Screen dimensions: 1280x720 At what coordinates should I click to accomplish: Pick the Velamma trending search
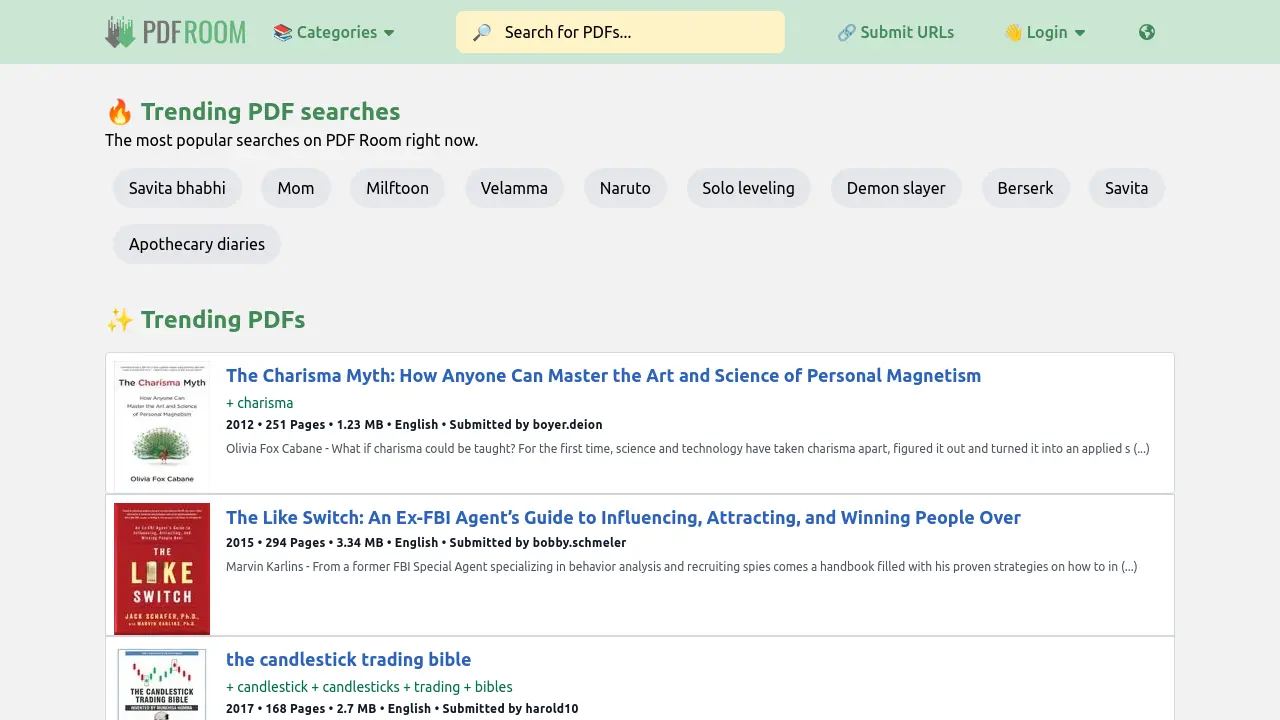(514, 188)
